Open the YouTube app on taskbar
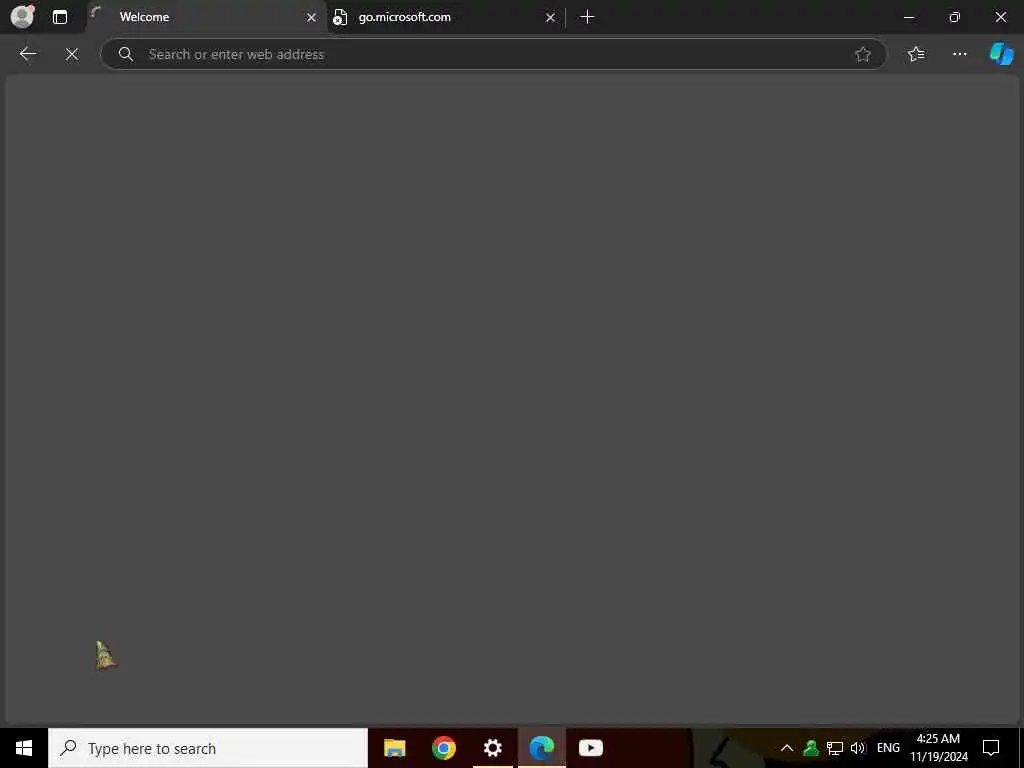The image size is (1024, 768). 590,748
